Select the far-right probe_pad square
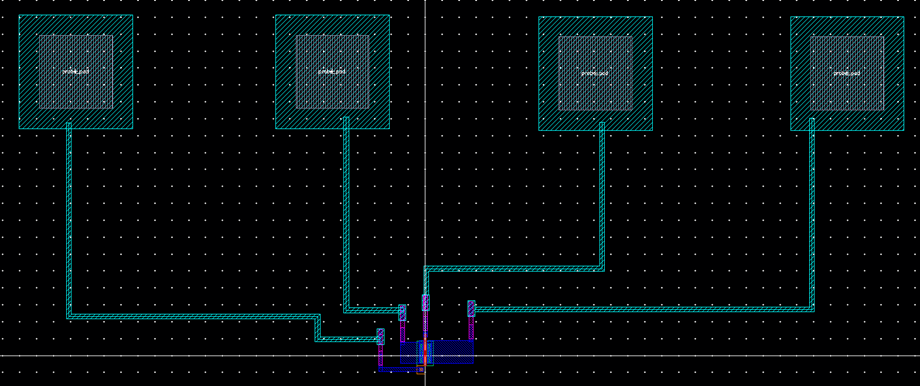Viewport: 920px width, 386px height. click(x=847, y=73)
